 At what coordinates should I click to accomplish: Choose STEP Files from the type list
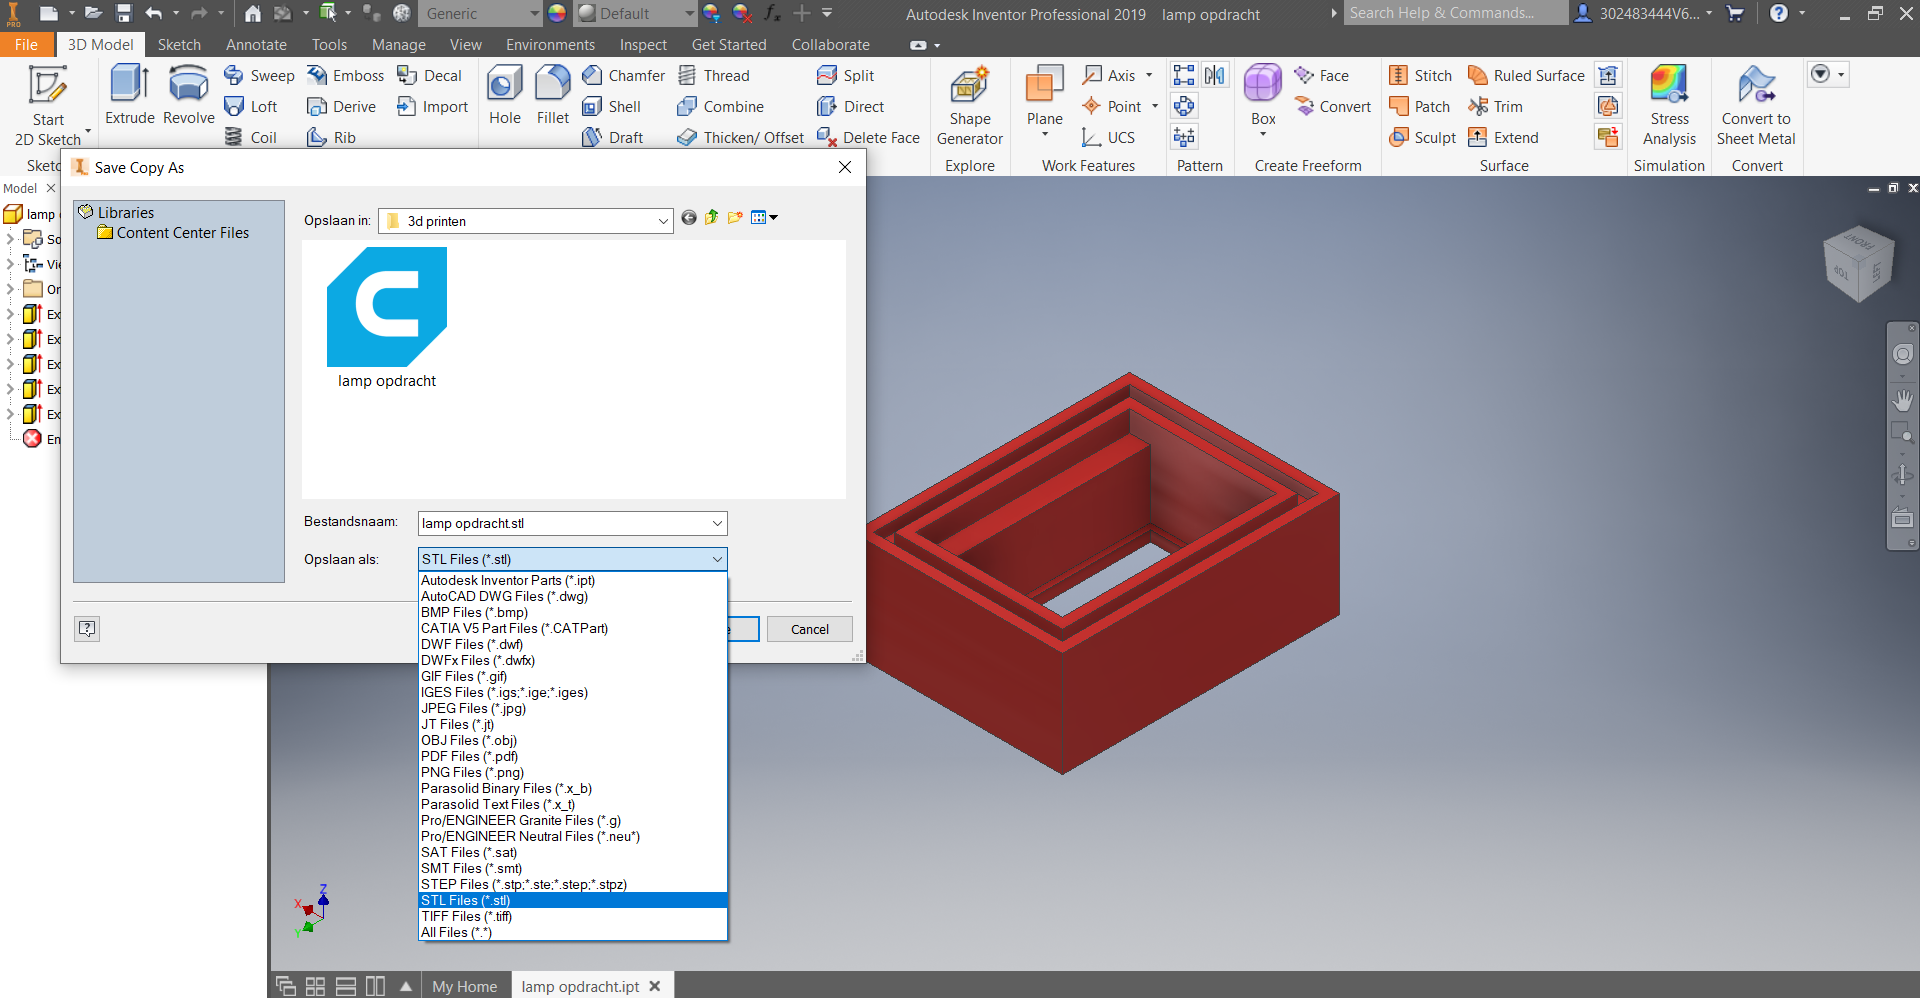[x=523, y=884]
